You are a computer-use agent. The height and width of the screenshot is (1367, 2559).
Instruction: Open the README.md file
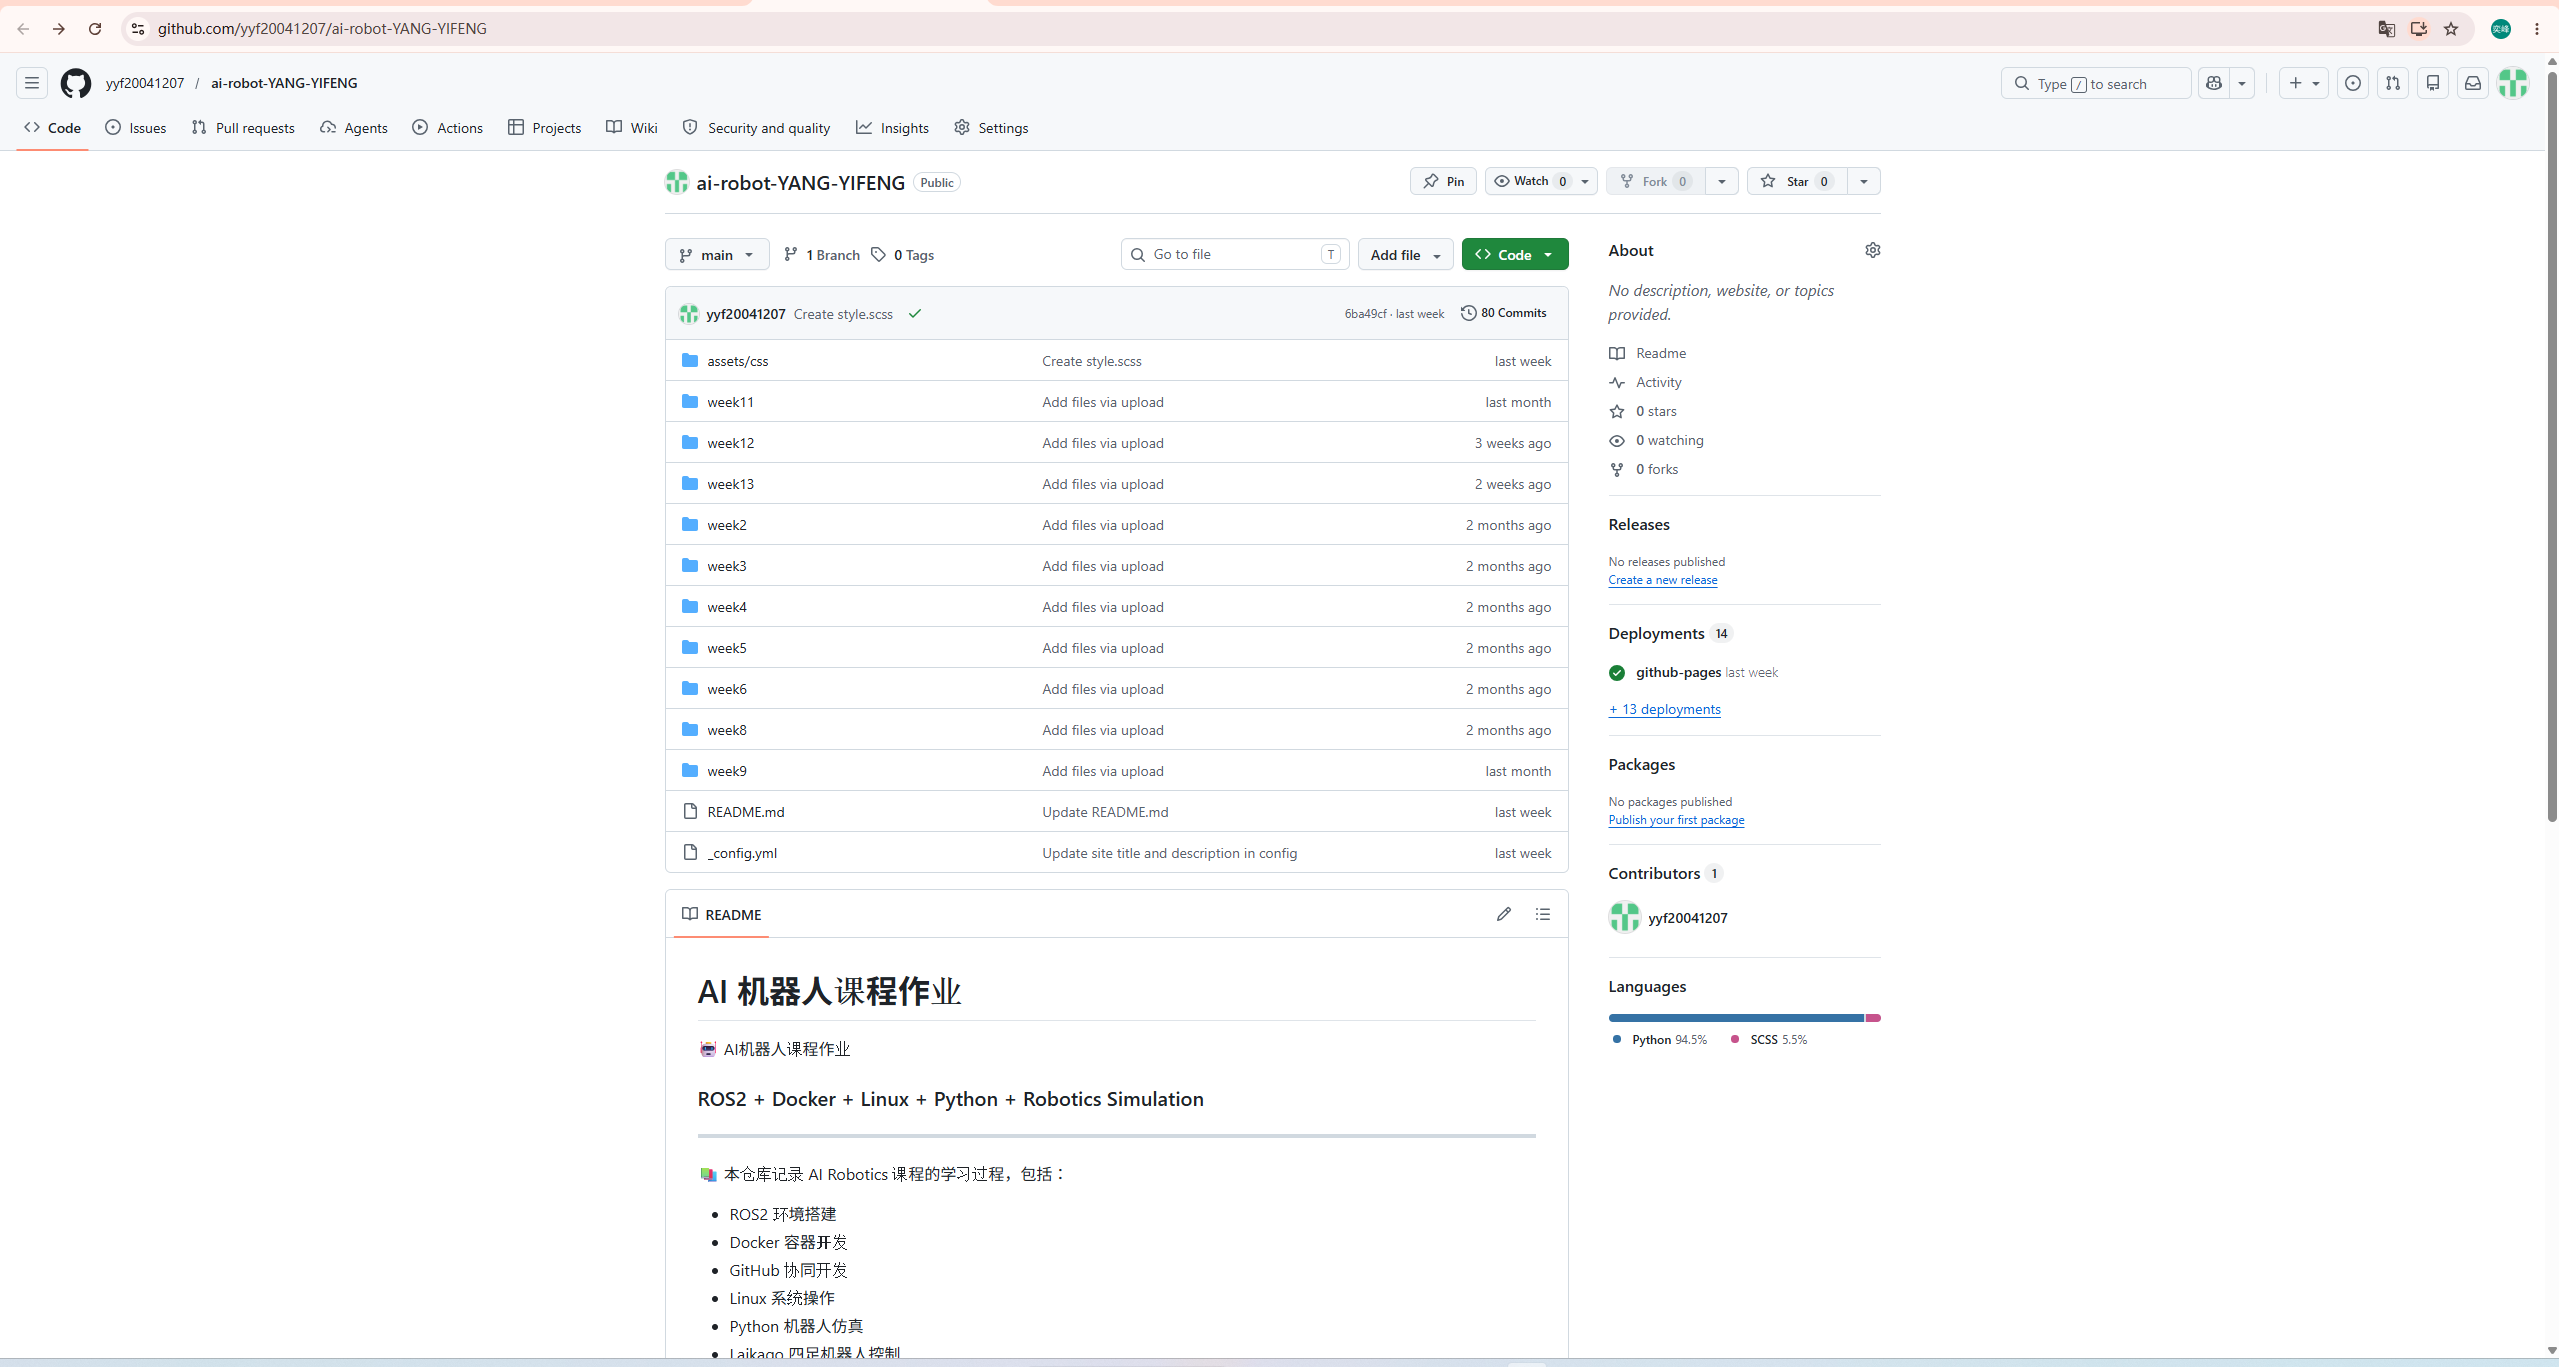point(745,812)
